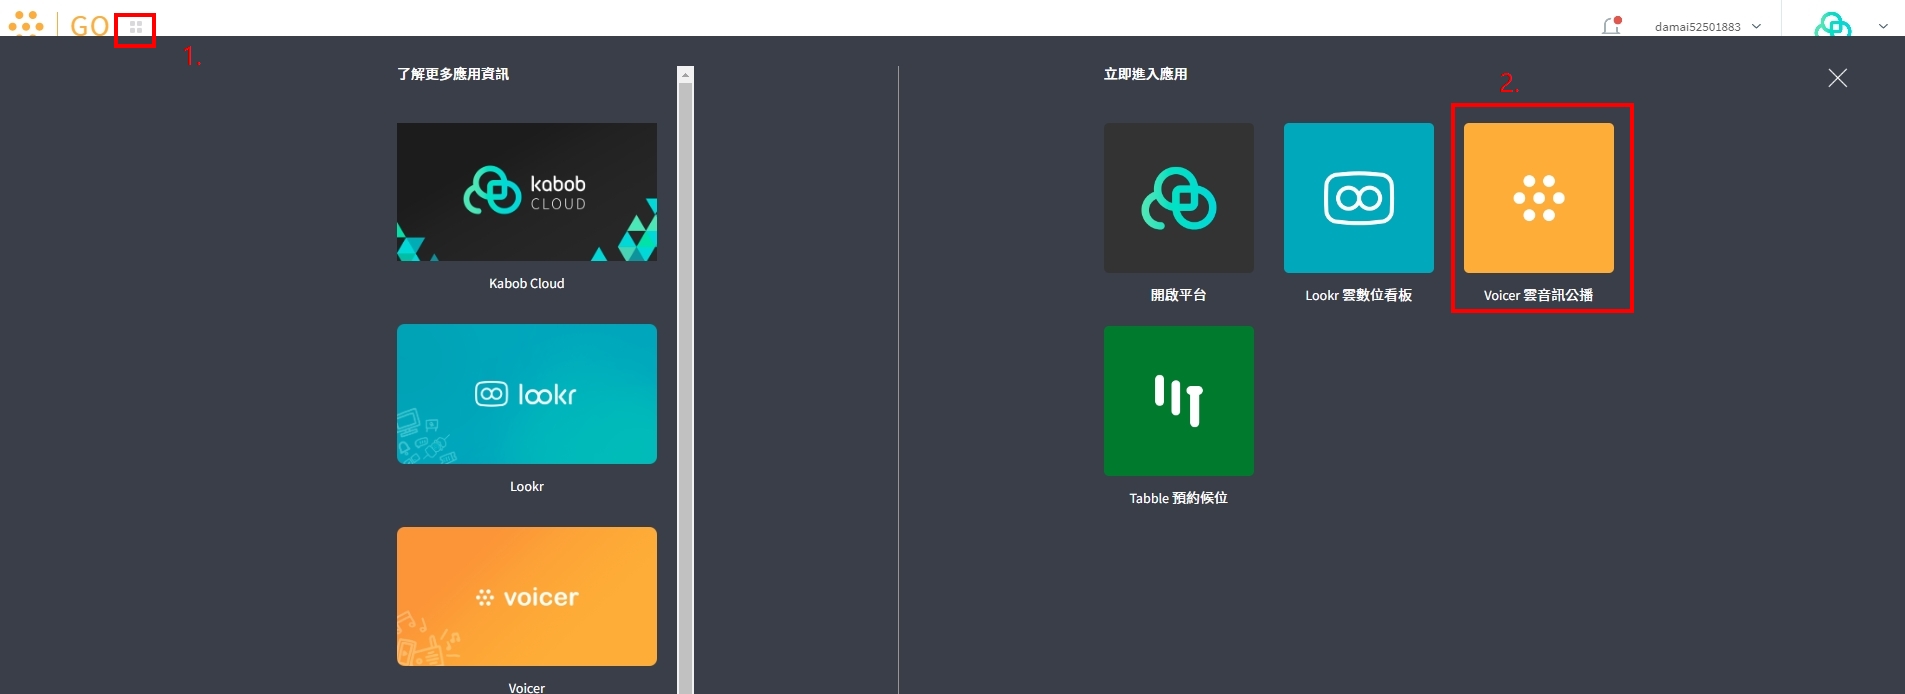The height and width of the screenshot is (694, 1905).
Task: Open the Kabob Cloud info banner
Action: point(526,192)
